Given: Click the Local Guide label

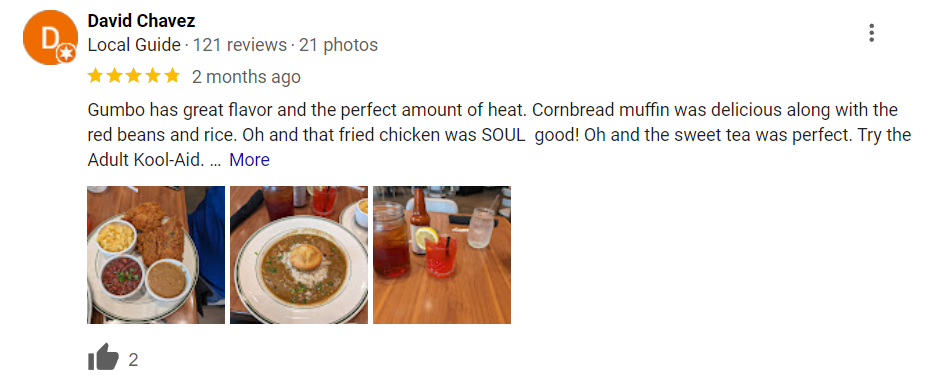Looking at the screenshot, I should (134, 45).
